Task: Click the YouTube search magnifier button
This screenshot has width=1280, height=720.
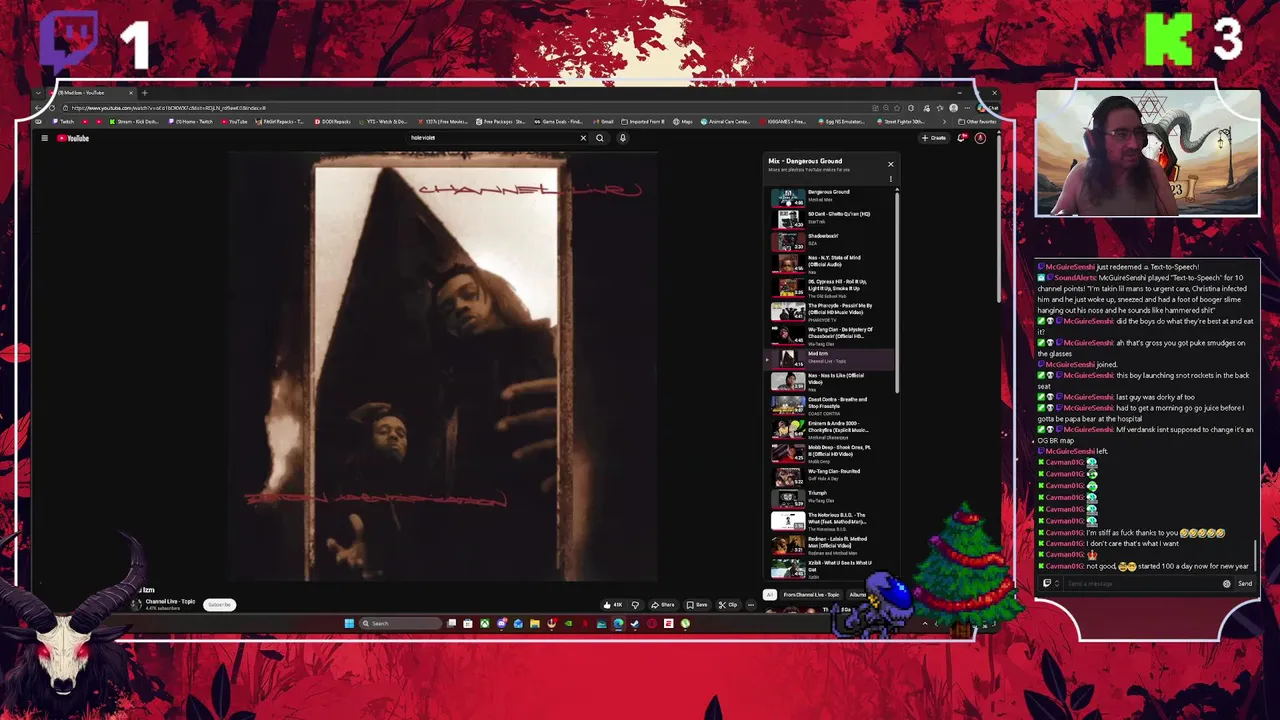Action: click(600, 138)
